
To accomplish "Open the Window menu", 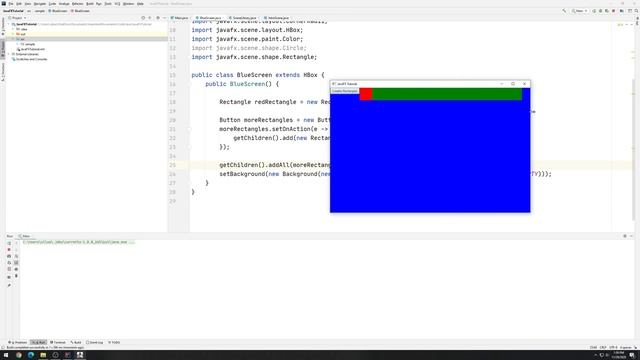I will click(129, 4).
